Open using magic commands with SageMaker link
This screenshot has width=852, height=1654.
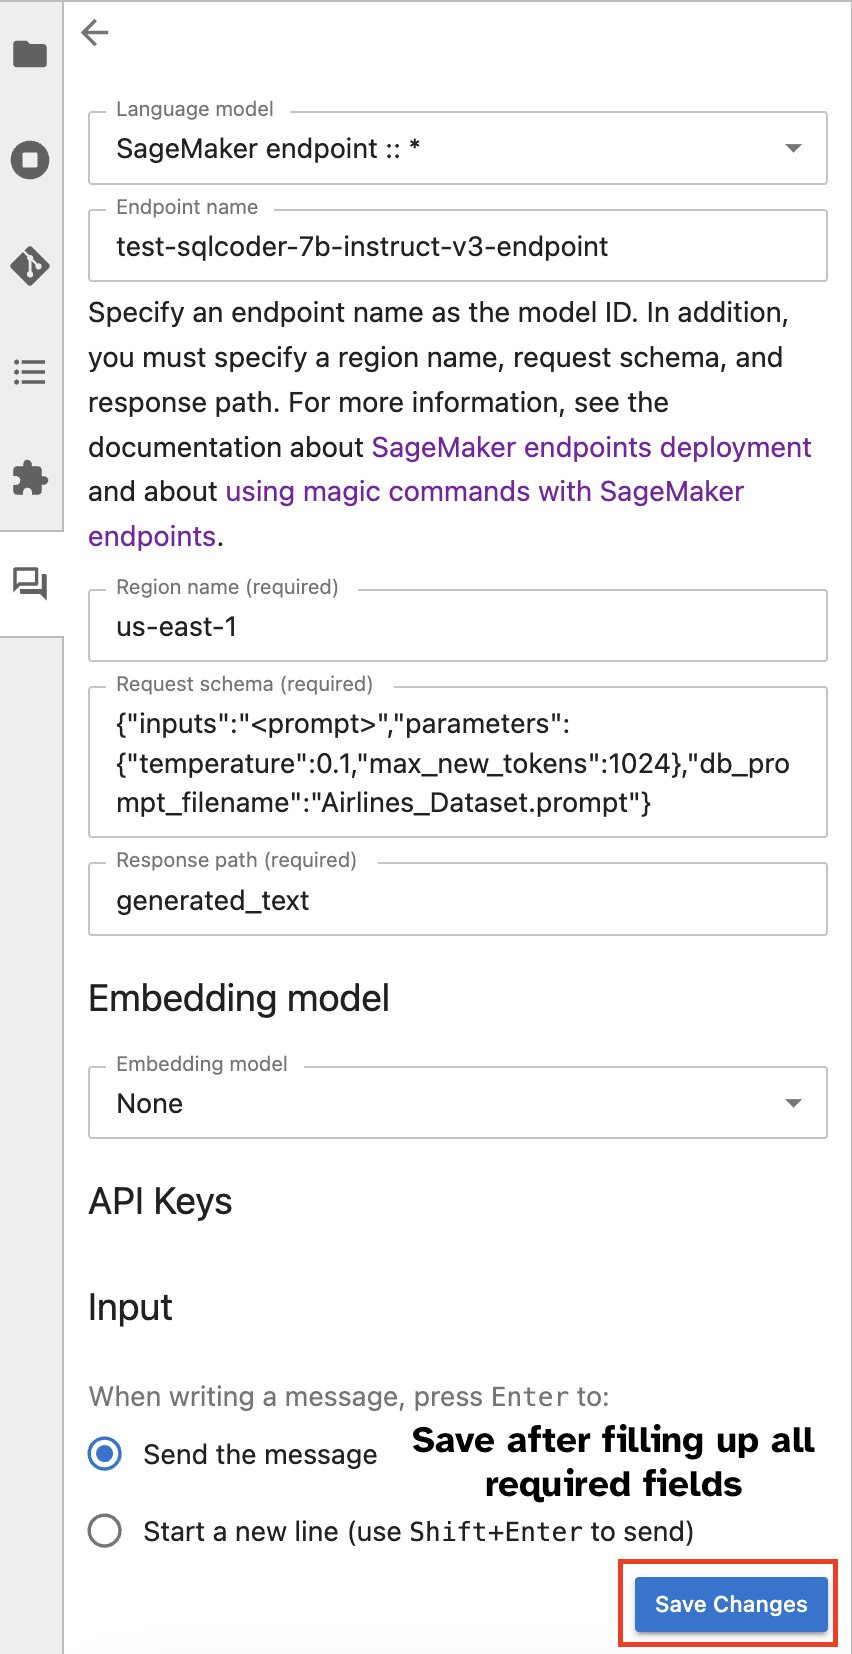pyautogui.click(x=484, y=492)
